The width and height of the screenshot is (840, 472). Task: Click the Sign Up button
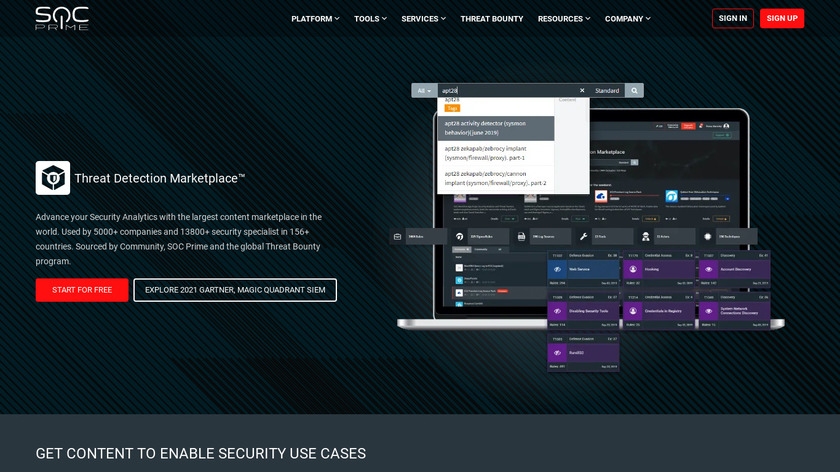tap(782, 18)
